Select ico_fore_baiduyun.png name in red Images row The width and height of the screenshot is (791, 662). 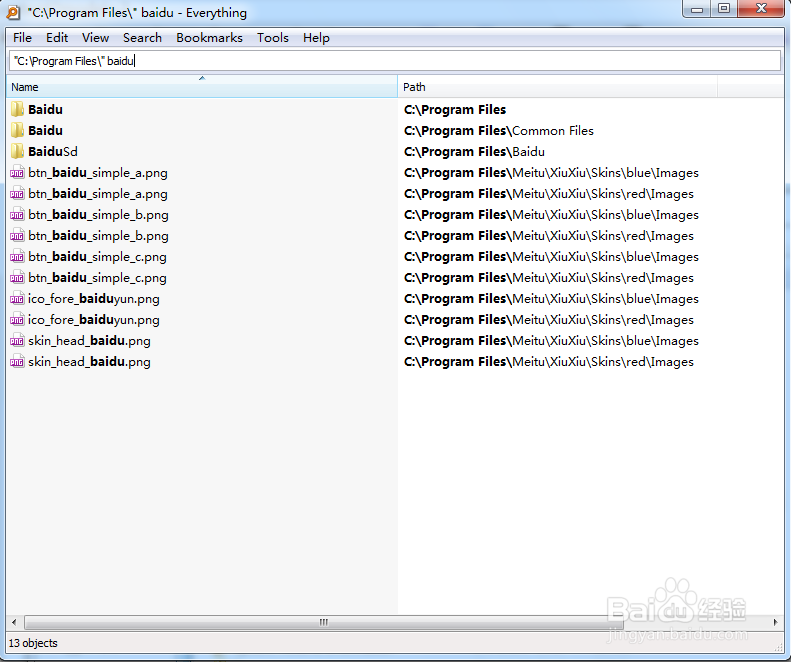(x=94, y=320)
